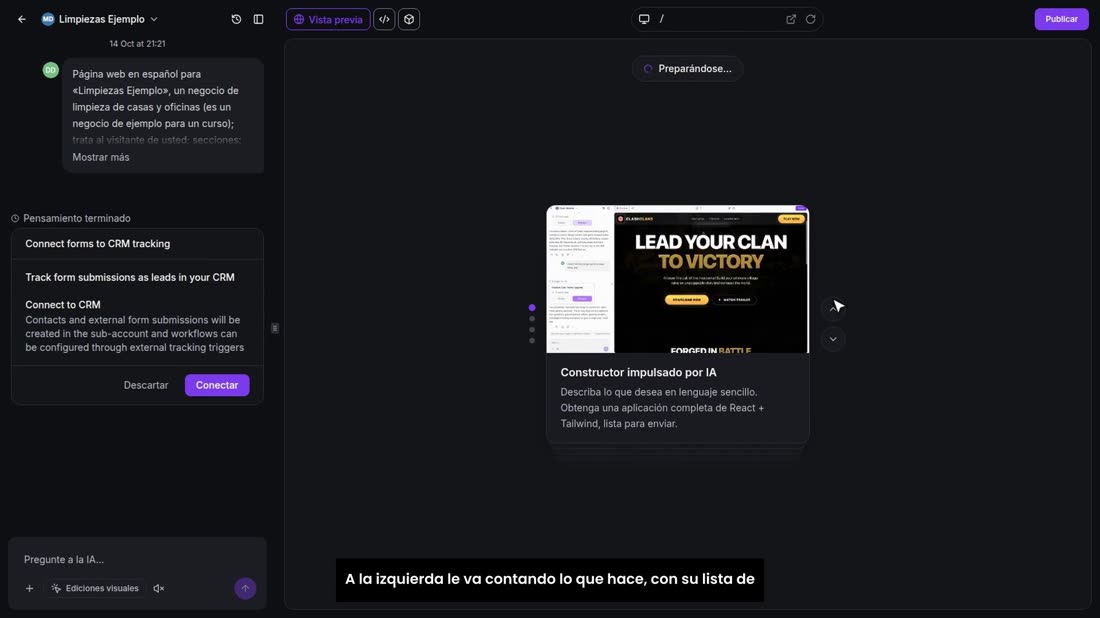Focus the Pregunte a la IA input
This screenshot has width=1100, height=618.
pyautogui.click(x=137, y=559)
